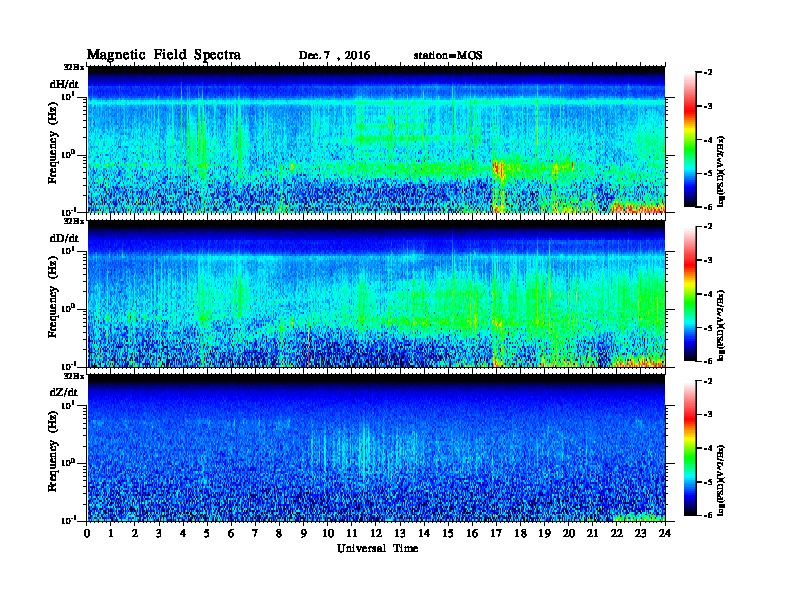
Task: Click hour 5 tick label on time axis
Action: point(207,534)
